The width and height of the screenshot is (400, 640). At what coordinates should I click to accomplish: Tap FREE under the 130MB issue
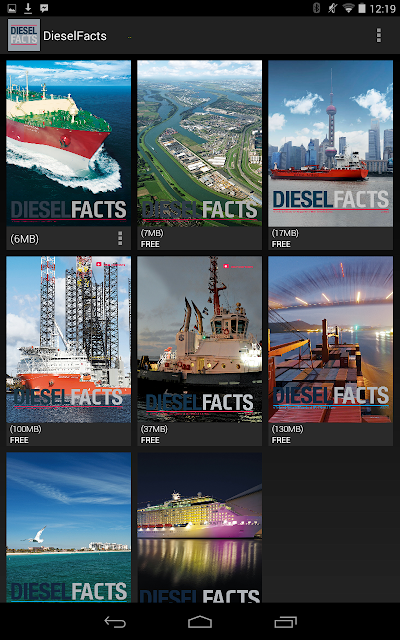(281, 440)
